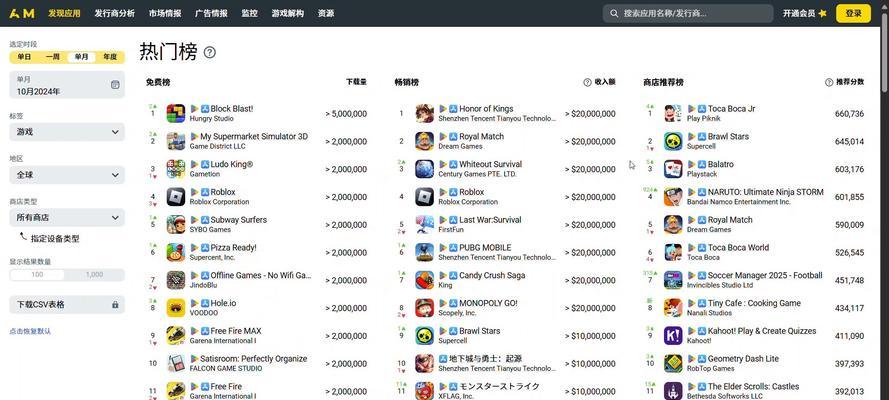Open Toca Boca Jr app icon
This screenshot has width=889, height=400.
(x=674, y=113)
